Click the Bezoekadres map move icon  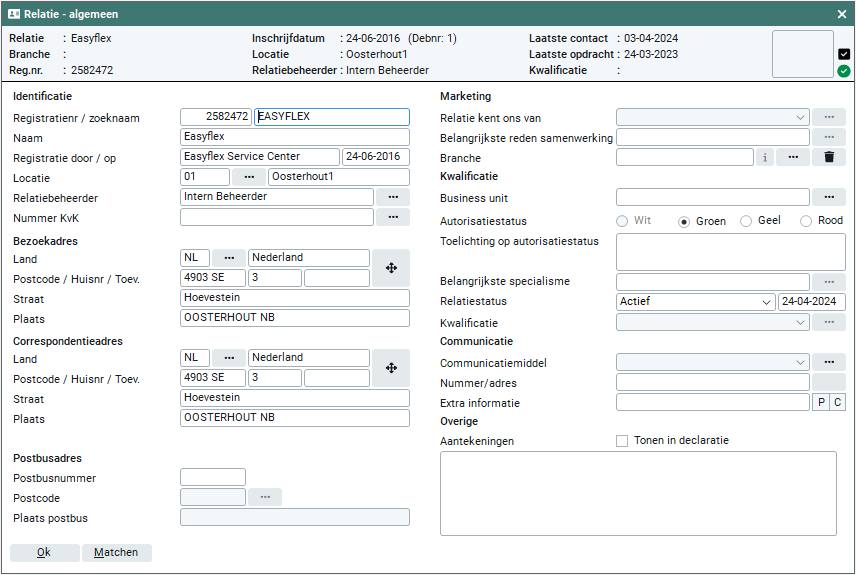tap(391, 268)
